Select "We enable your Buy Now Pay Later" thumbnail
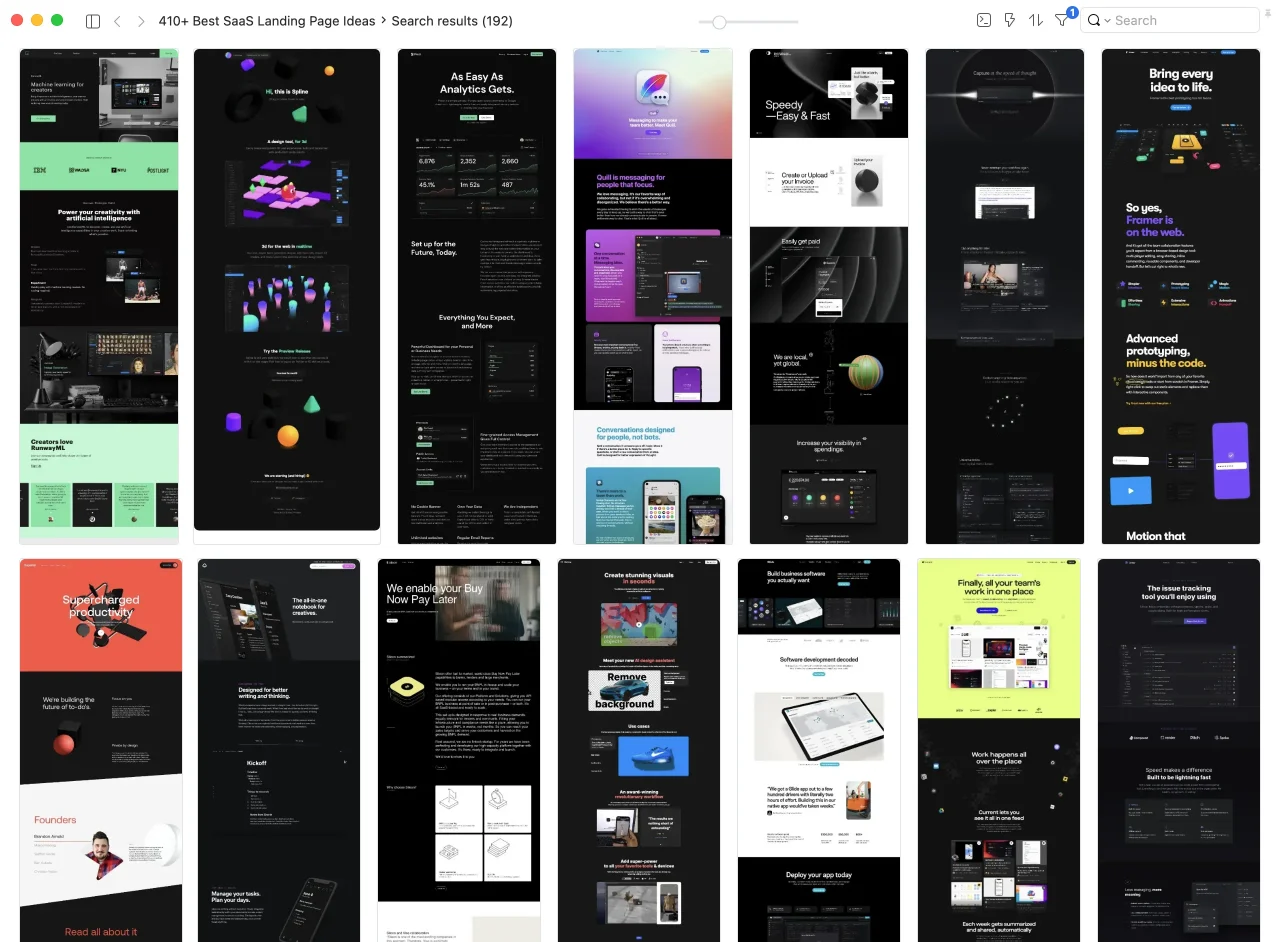Image resolution: width=1280 pixels, height=942 pixels. coord(459,750)
